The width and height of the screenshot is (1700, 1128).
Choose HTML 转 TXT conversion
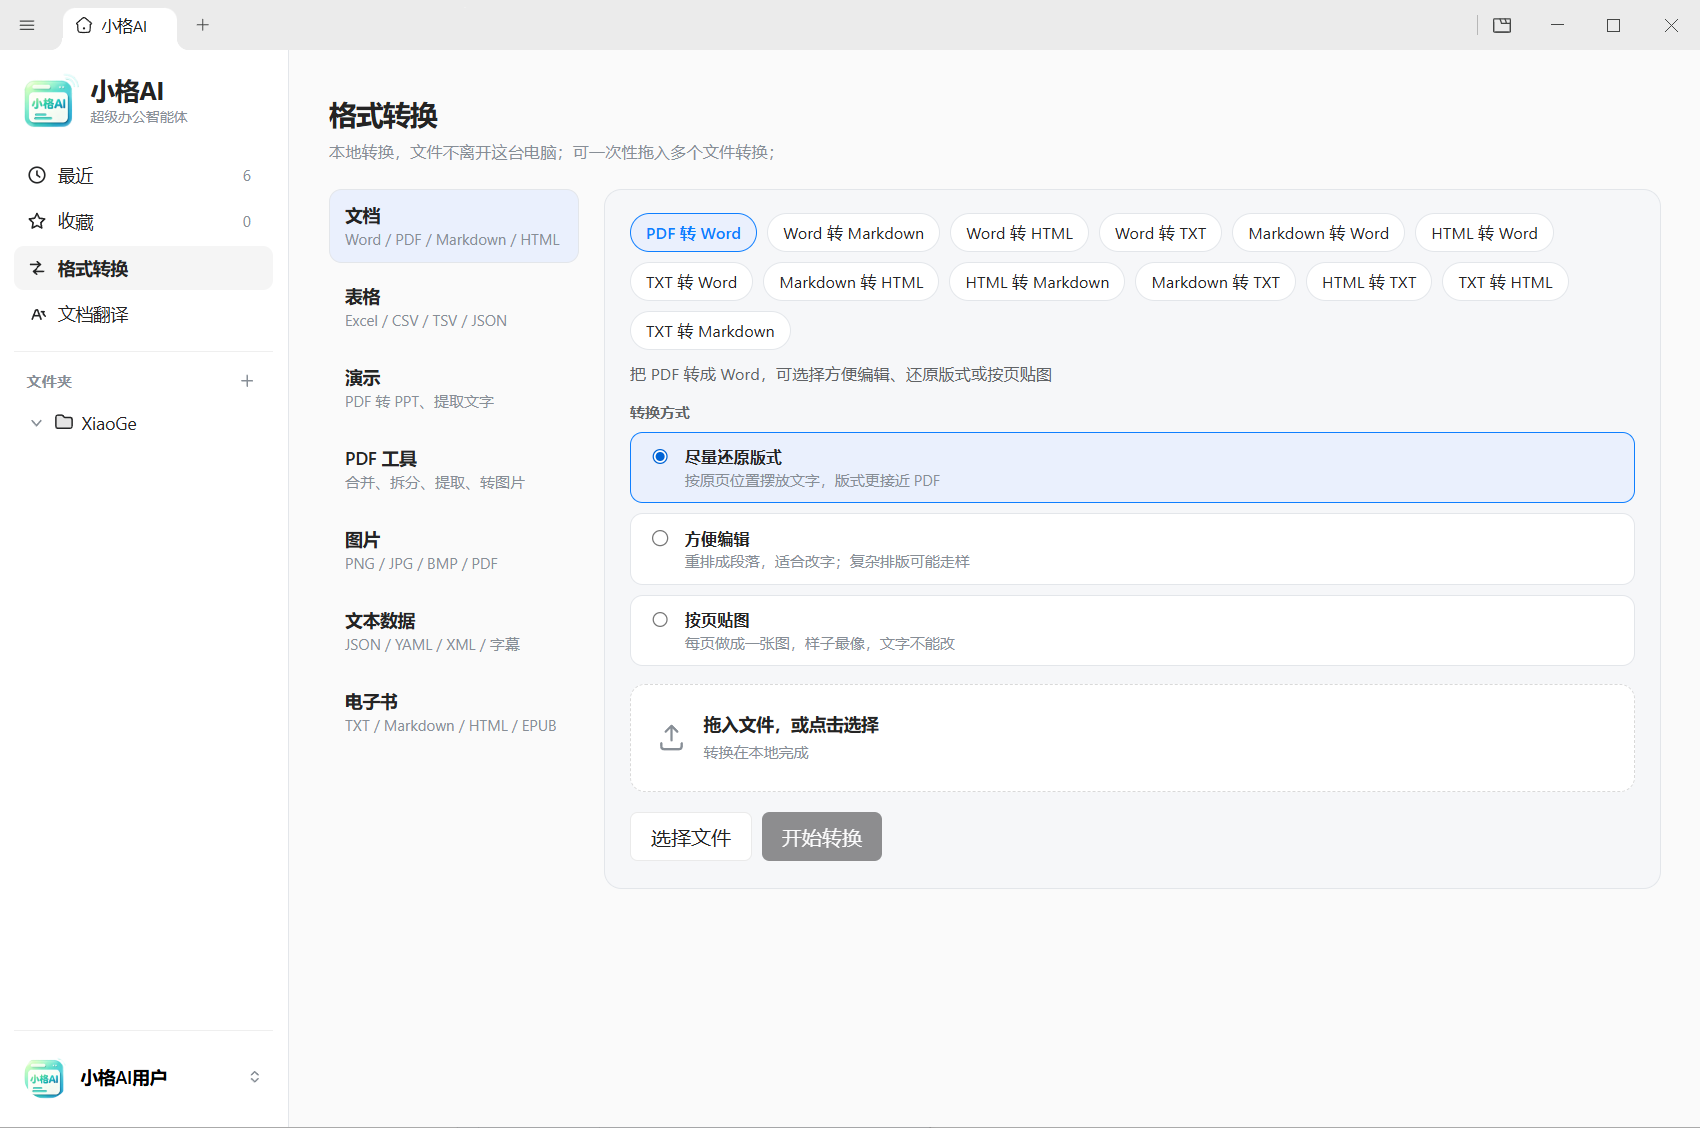(1369, 282)
